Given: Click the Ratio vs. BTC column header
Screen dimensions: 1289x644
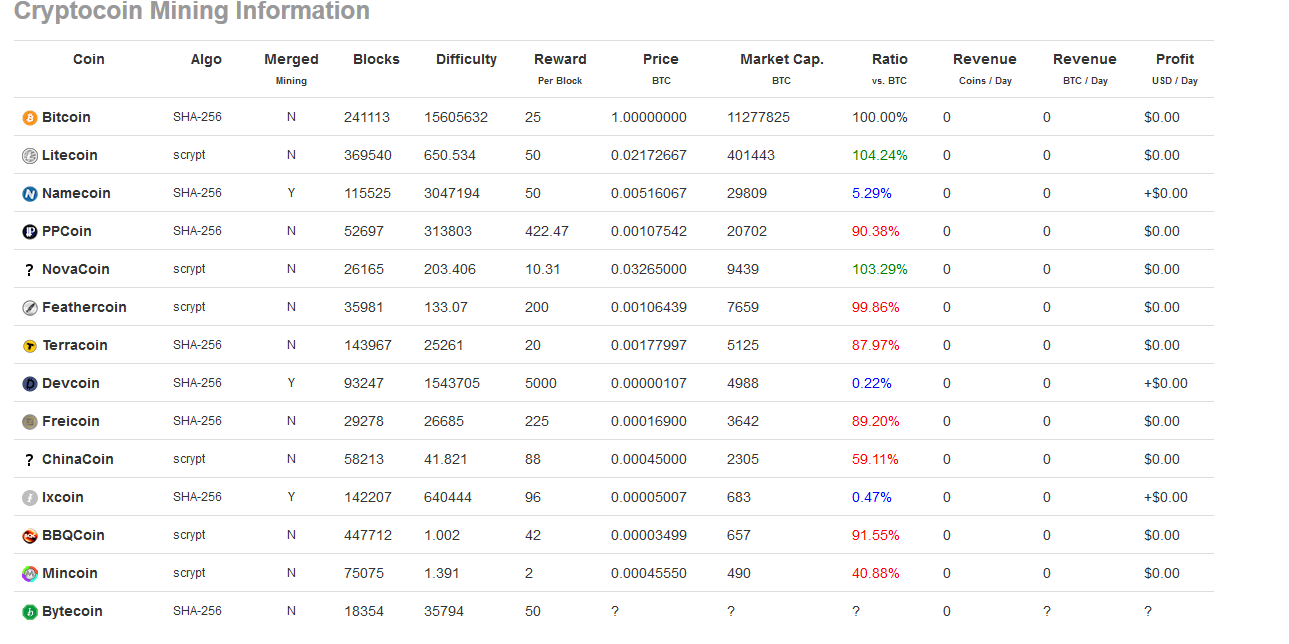Looking at the screenshot, I should (890, 69).
